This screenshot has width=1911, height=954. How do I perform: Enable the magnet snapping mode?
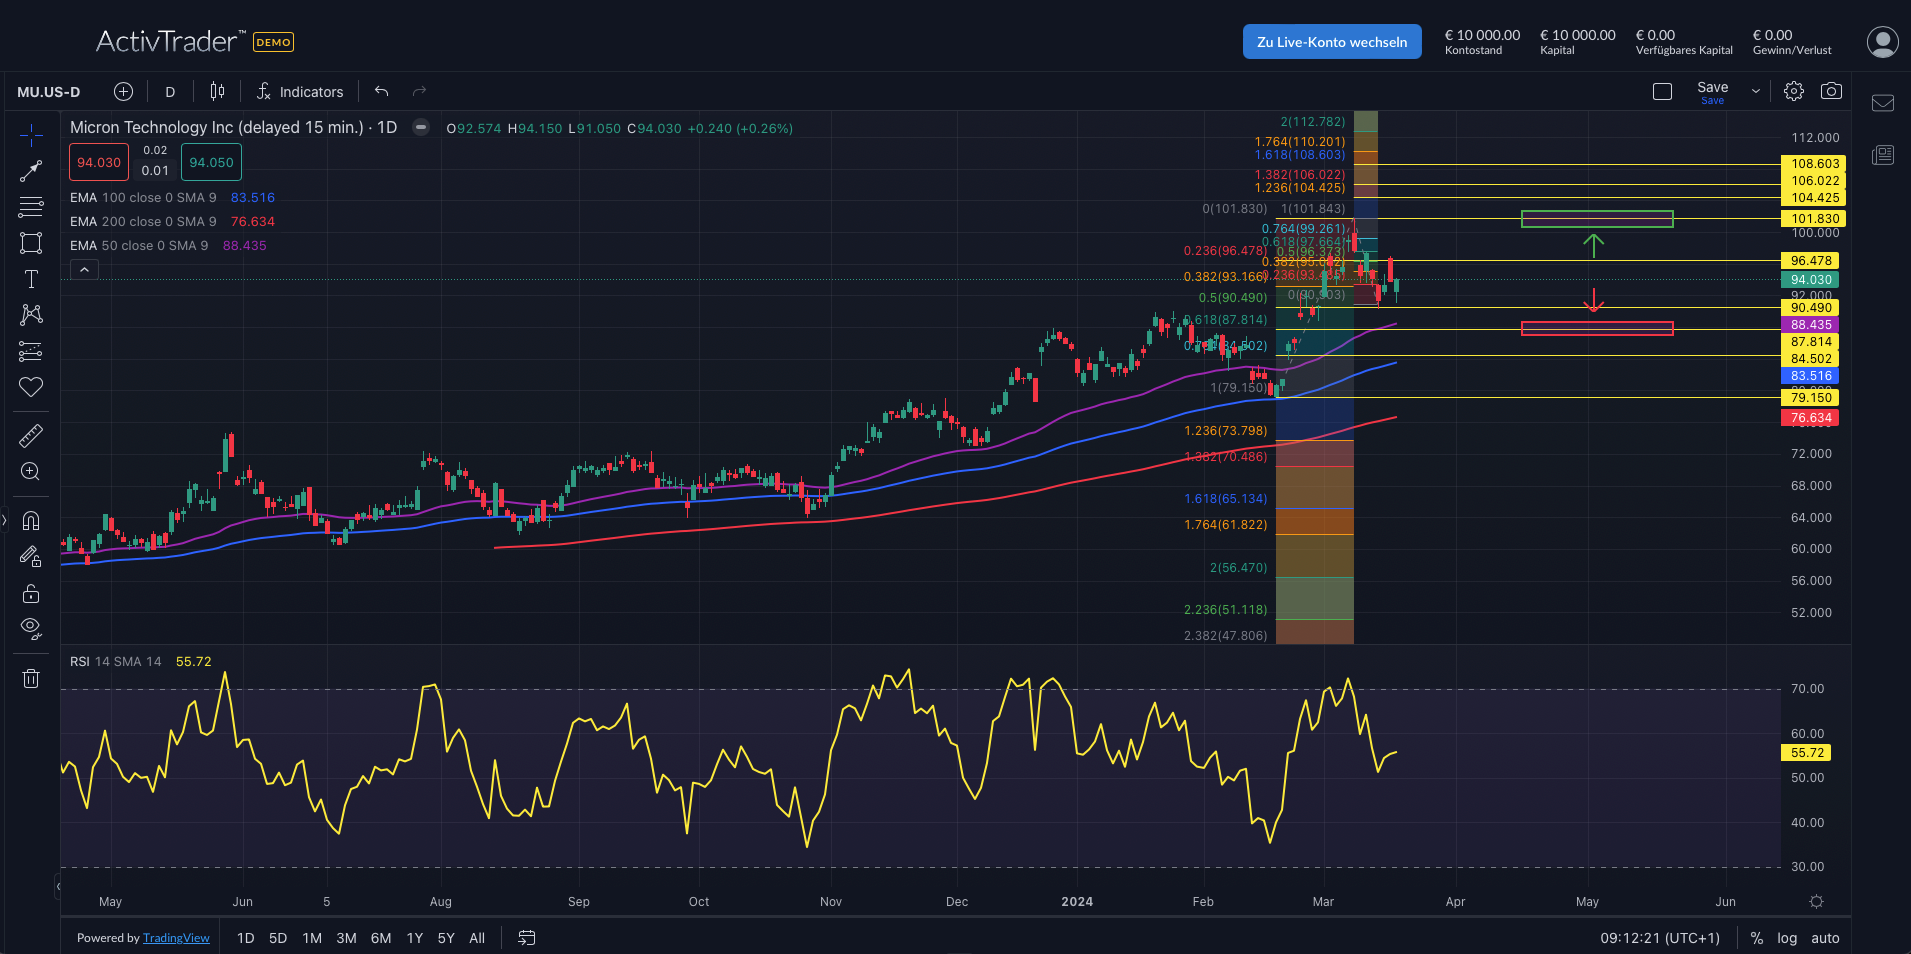[x=31, y=520]
